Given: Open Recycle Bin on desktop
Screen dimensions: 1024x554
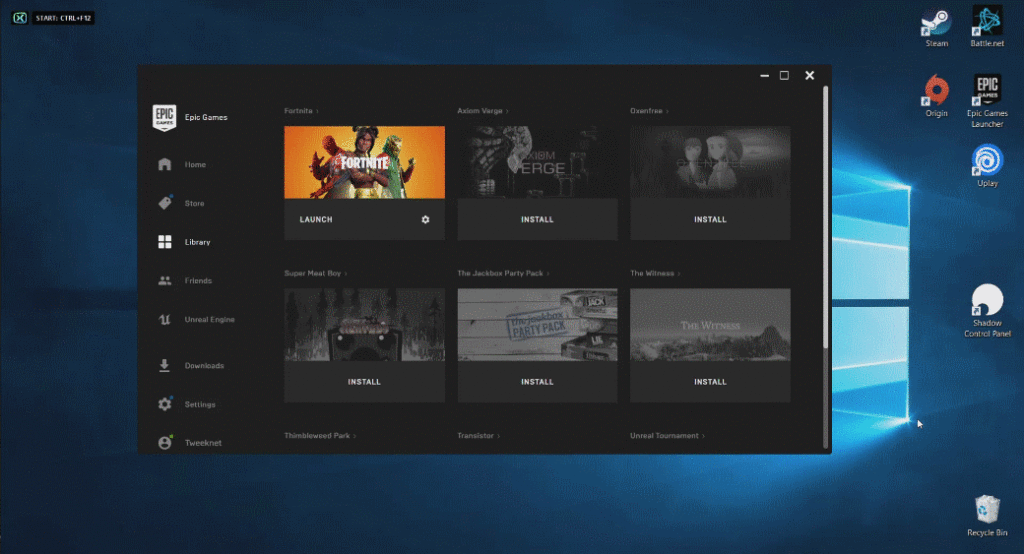Looking at the screenshot, I should 987,516.
